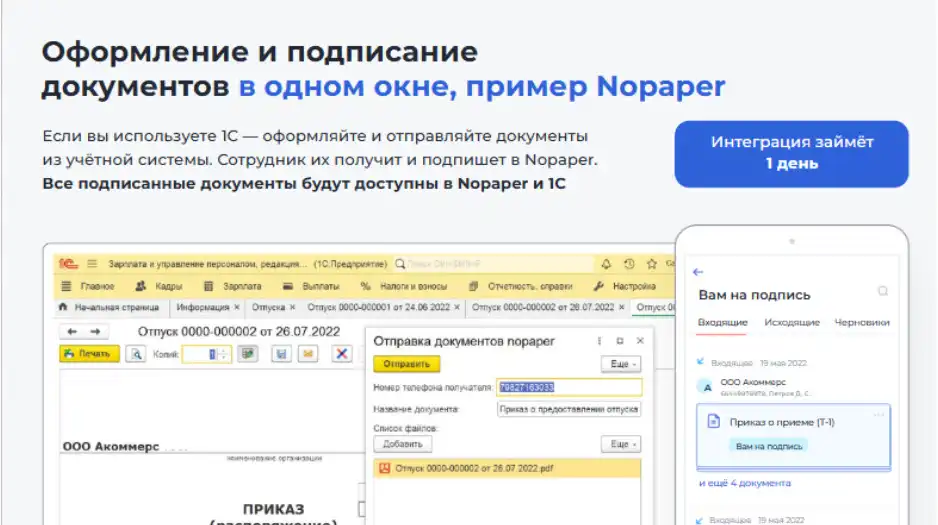Screen dimensions: 938x525
Task: Open the 1C hamburger menu icon
Action: coord(92,263)
